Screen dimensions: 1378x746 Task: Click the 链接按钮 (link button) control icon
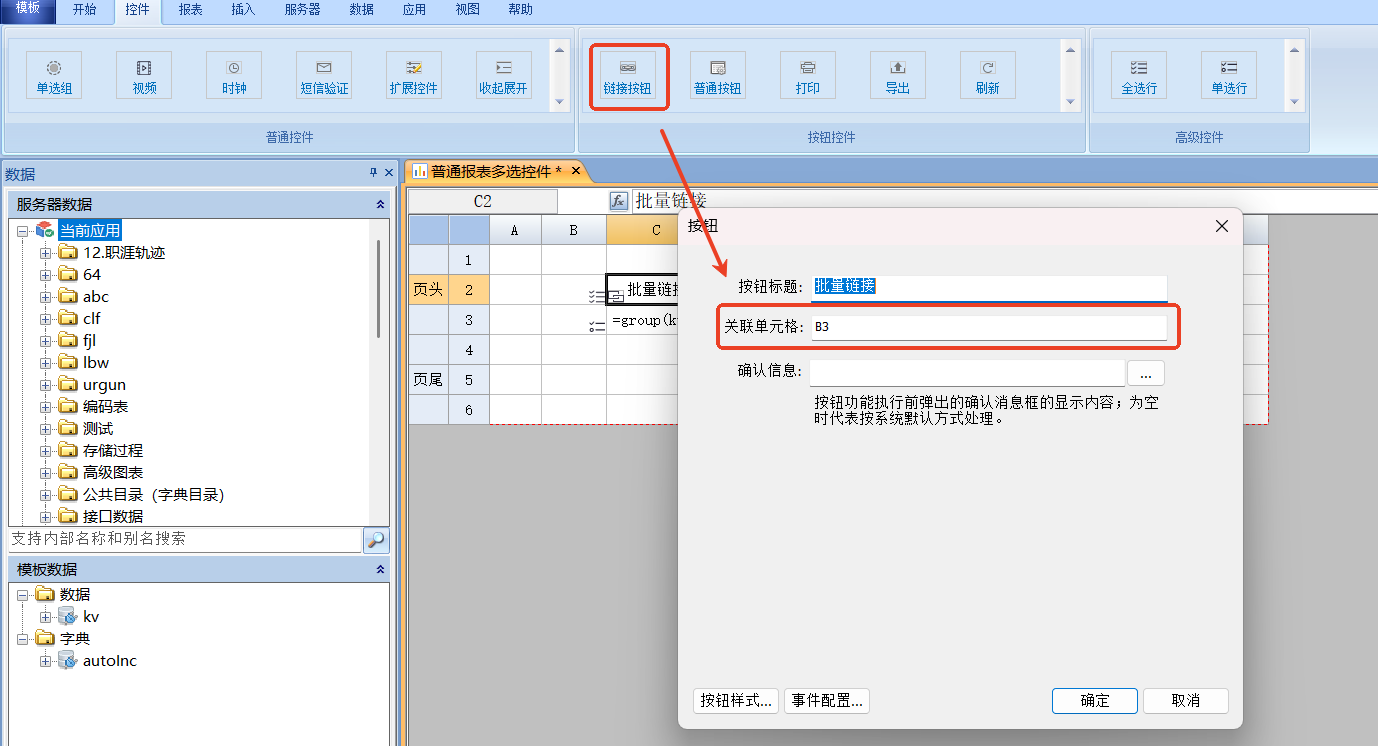click(627, 76)
